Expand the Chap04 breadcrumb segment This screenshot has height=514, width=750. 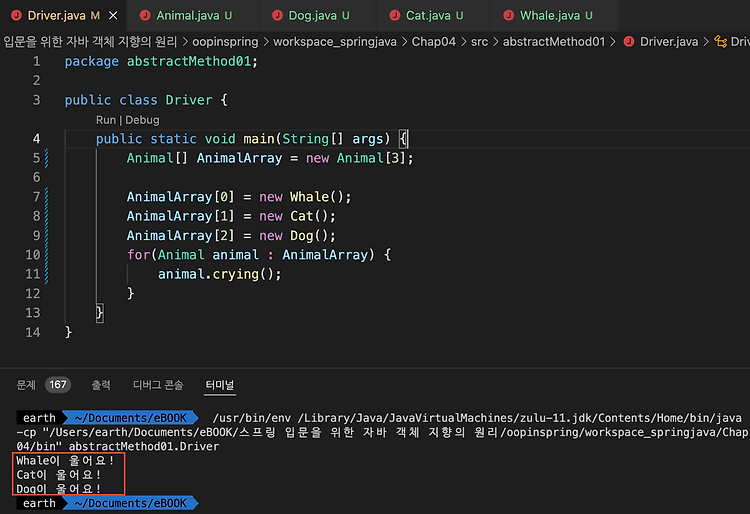(x=434, y=42)
